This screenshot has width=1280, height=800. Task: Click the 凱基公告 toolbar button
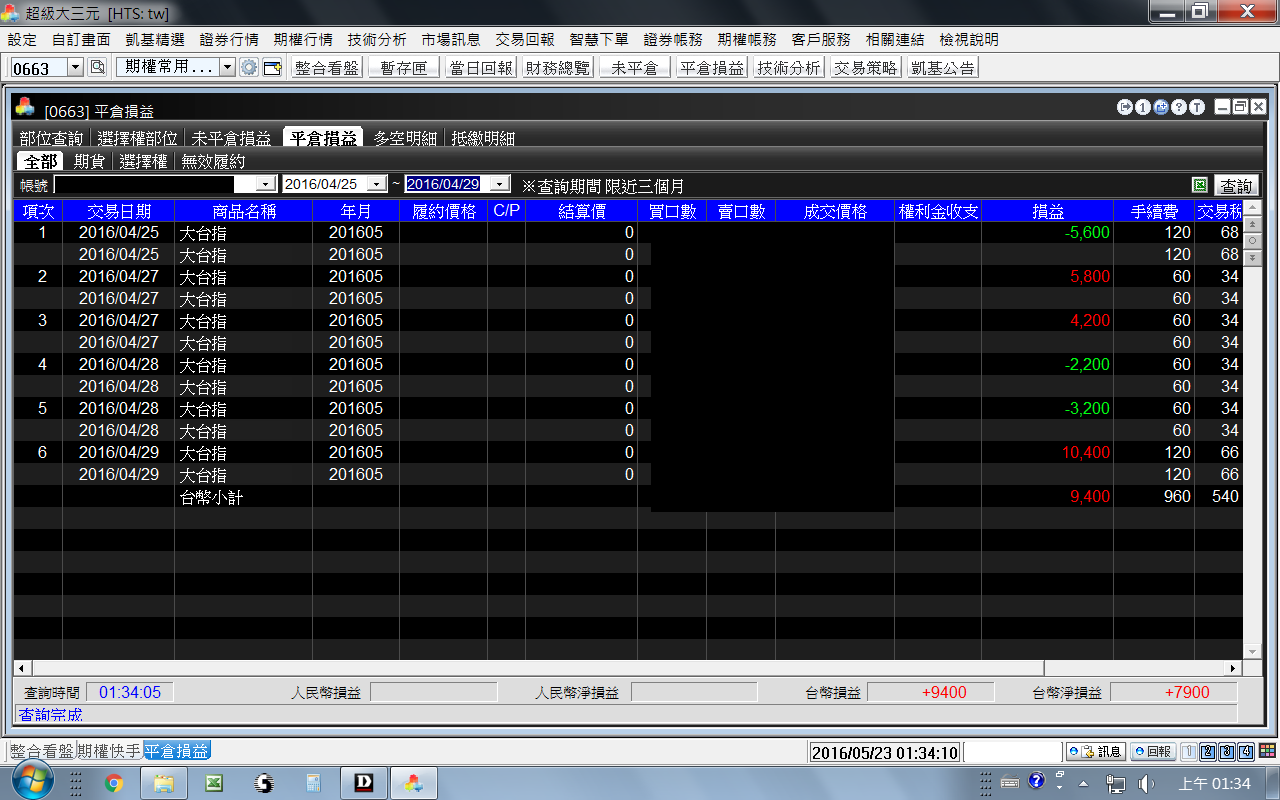pyautogui.click(x=942, y=68)
